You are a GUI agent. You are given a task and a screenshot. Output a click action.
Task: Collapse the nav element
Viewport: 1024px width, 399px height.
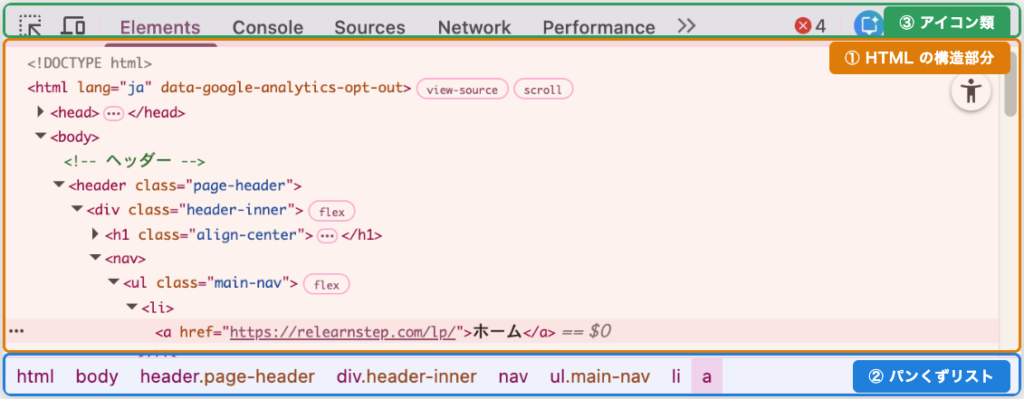(95, 259)
